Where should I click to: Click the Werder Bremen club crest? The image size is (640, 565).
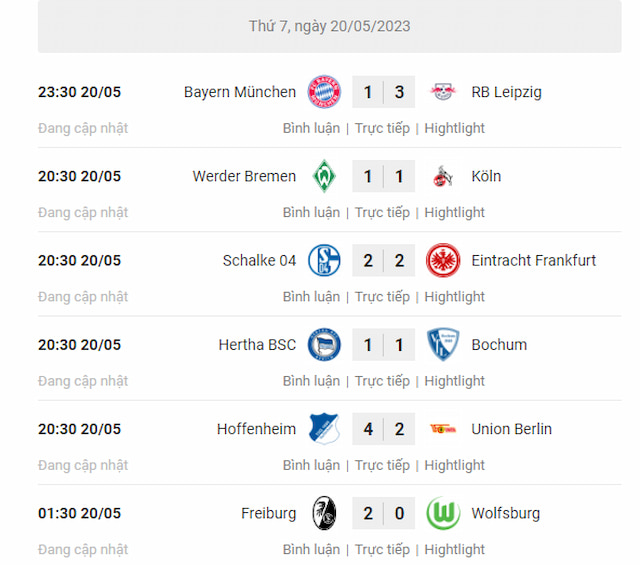pos(324,176)
